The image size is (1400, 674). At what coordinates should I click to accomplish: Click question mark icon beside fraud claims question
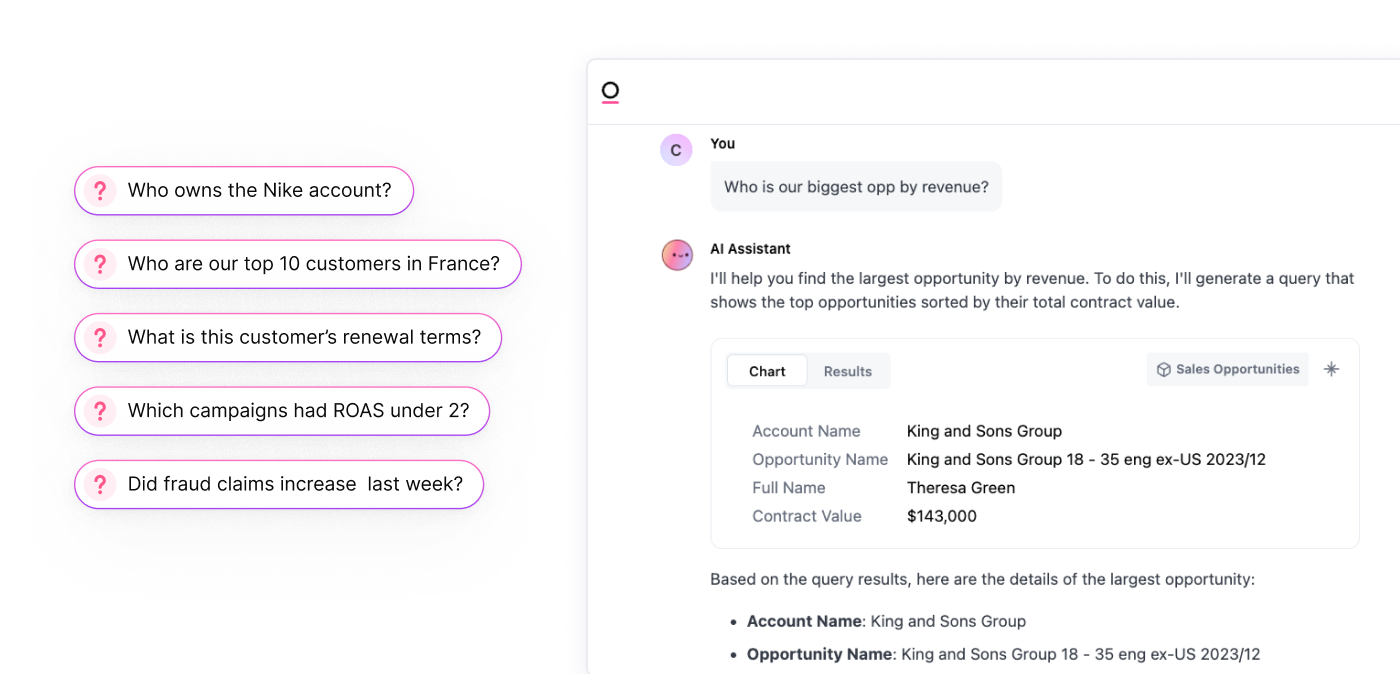[100, 485]
